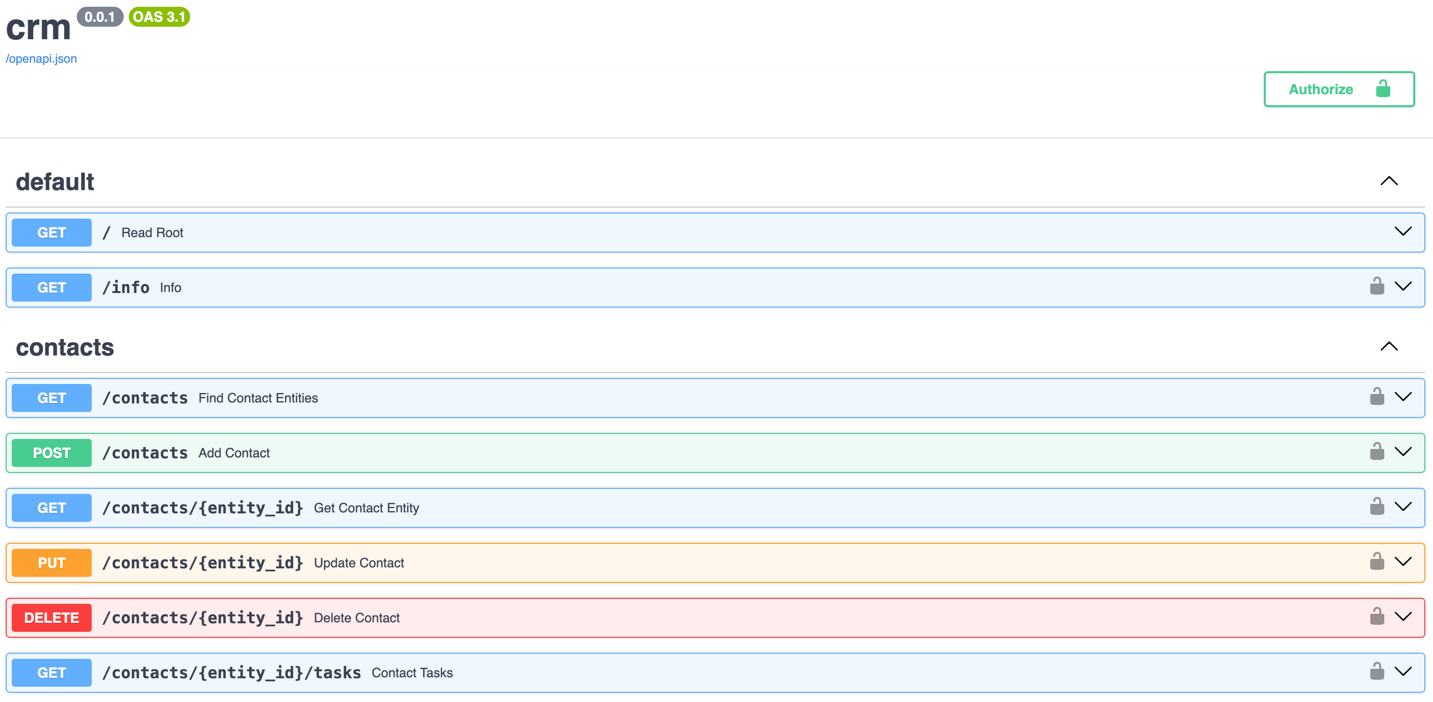Click the 'Contact Tasks' summary text
This screenshot has height=702, width=1433.
[412, 673]
